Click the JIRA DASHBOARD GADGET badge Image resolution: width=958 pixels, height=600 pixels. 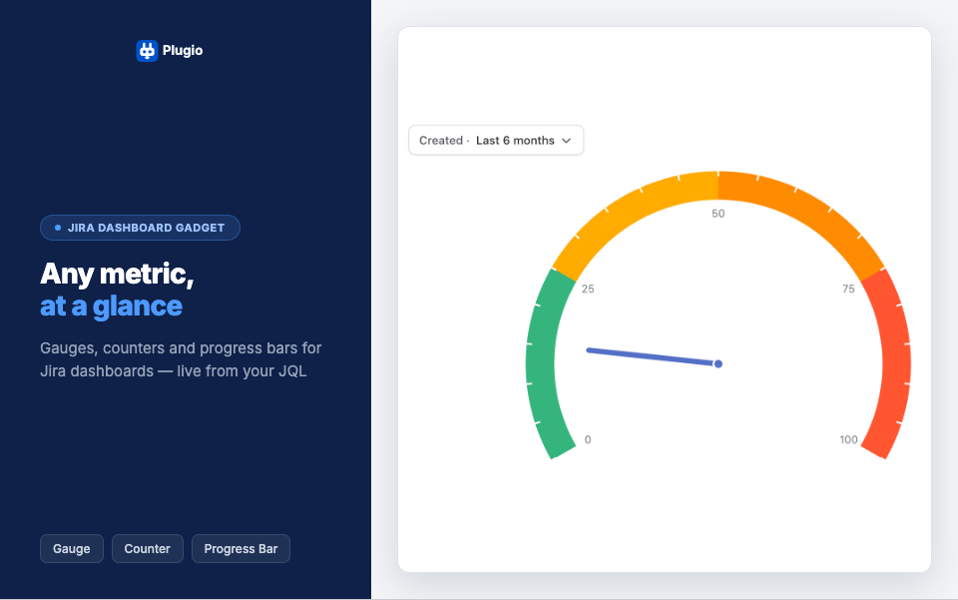pyautogui.click(x=140, y=228)
